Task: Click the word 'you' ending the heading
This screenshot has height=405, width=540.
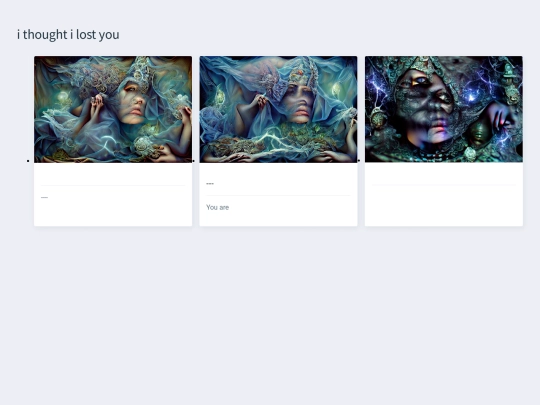Action: click(x=109, y=35)
